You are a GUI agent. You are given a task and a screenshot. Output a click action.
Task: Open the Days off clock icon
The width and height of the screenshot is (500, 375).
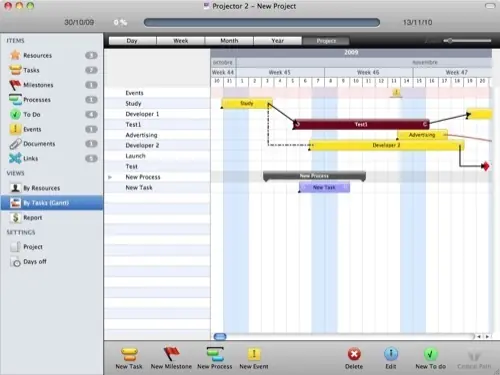(15, 262)
